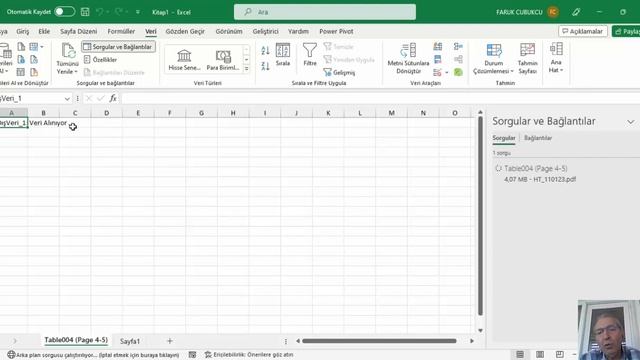This screenshot has width=640, height=360.
Task: Toggle the Filtre funnel button
Action: 310,55
